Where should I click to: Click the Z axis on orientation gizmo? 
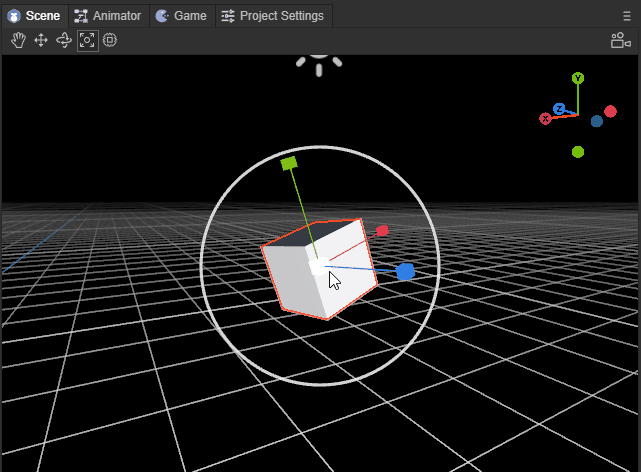tap(560, 108)
